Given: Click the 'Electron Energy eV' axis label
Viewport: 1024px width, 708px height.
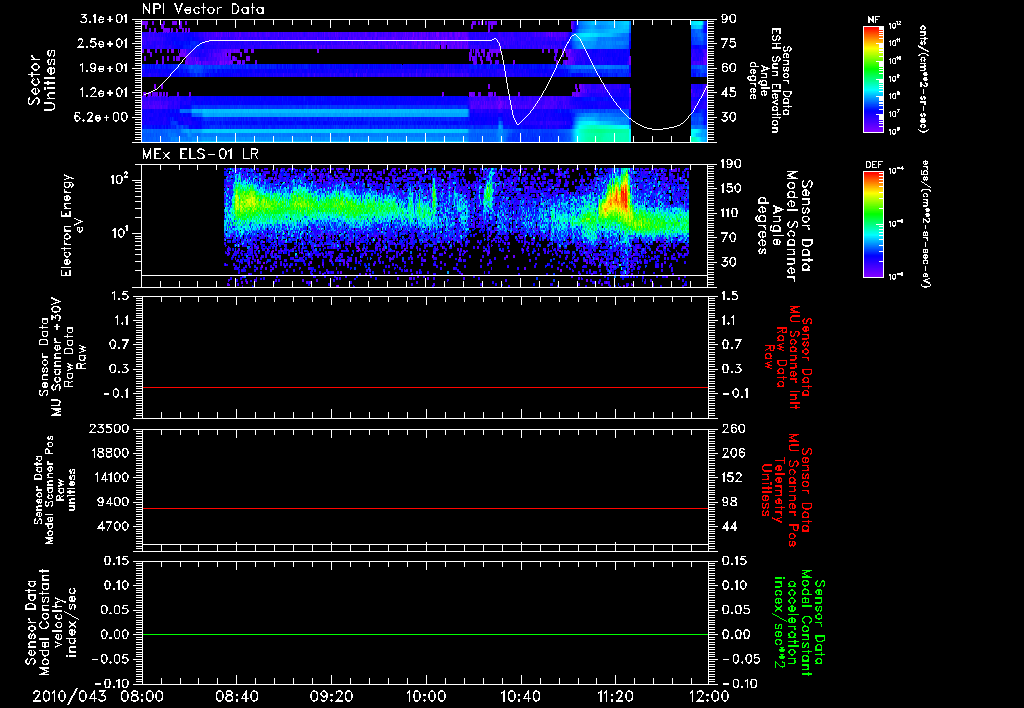Looking at the screenshot, I should tap(71, 225).
